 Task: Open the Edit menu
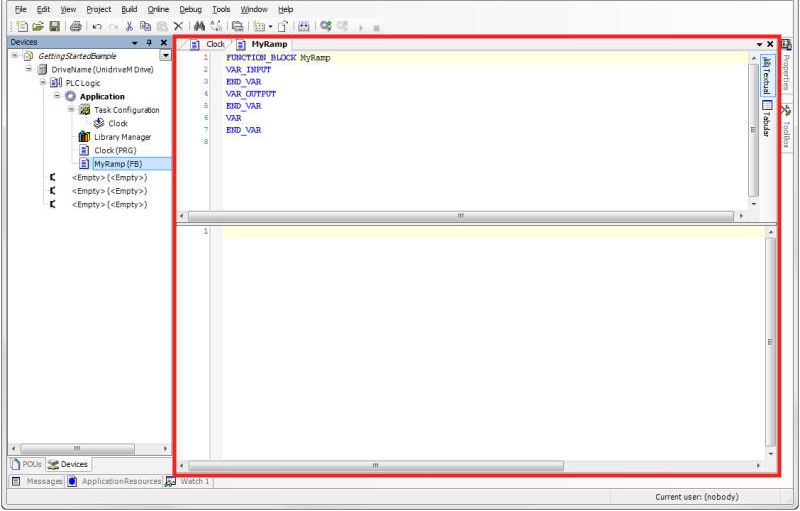43,9
